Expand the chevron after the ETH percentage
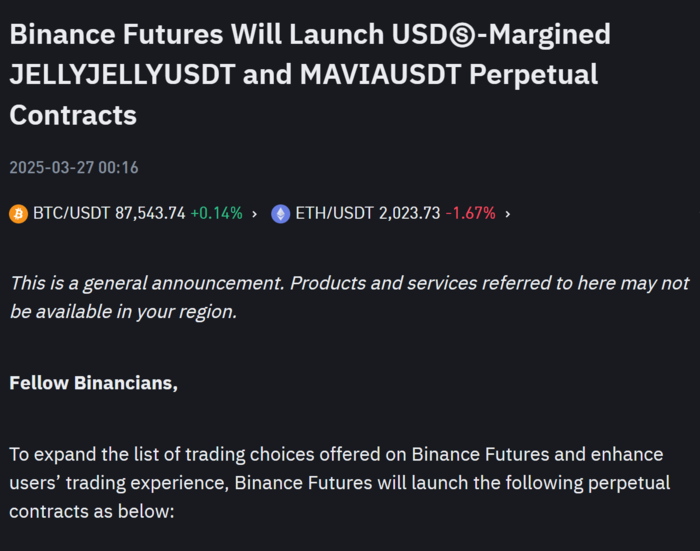Viewport: 700px width, 551px height. point(508,214)
